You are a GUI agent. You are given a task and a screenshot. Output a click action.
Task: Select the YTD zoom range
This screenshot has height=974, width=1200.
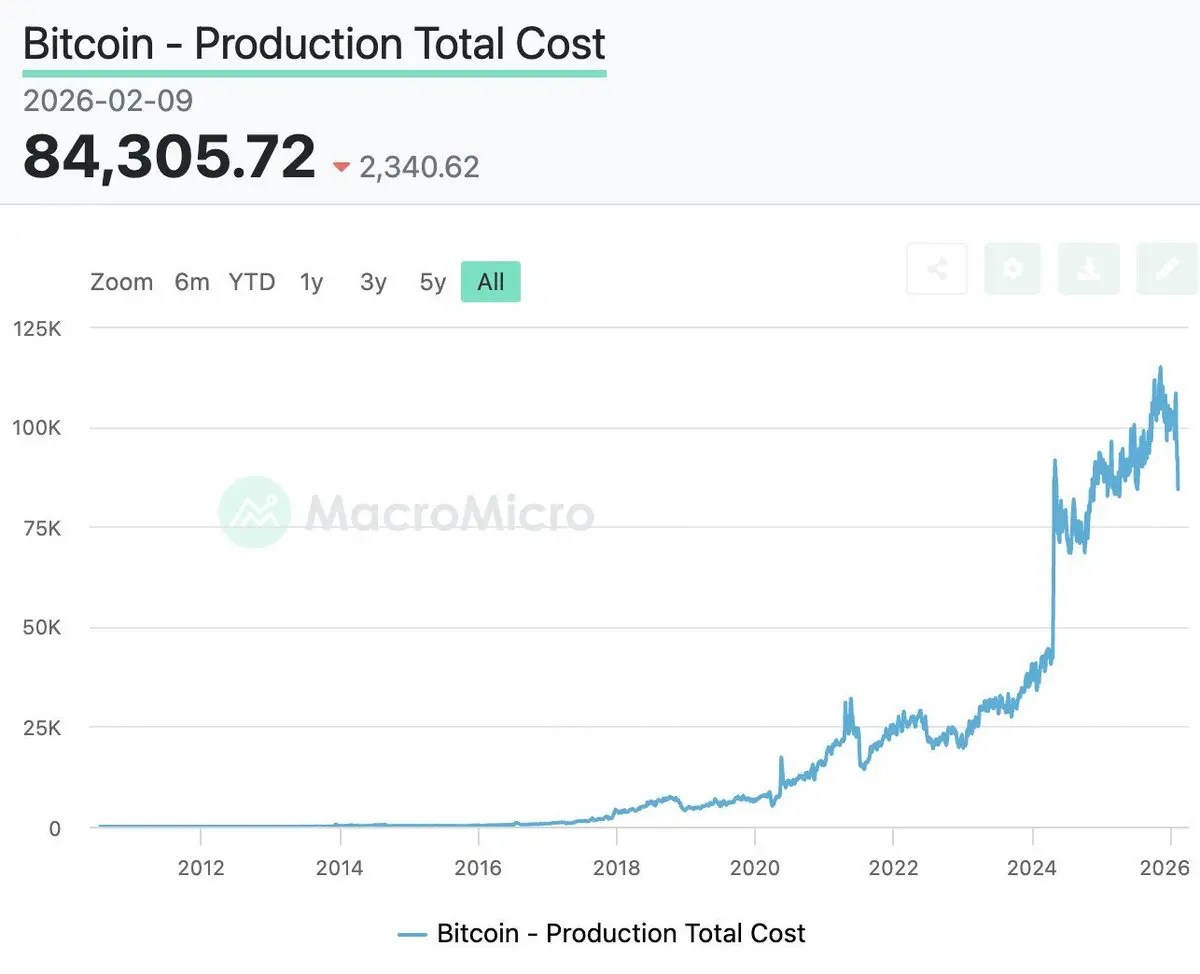tap(251, 282)
